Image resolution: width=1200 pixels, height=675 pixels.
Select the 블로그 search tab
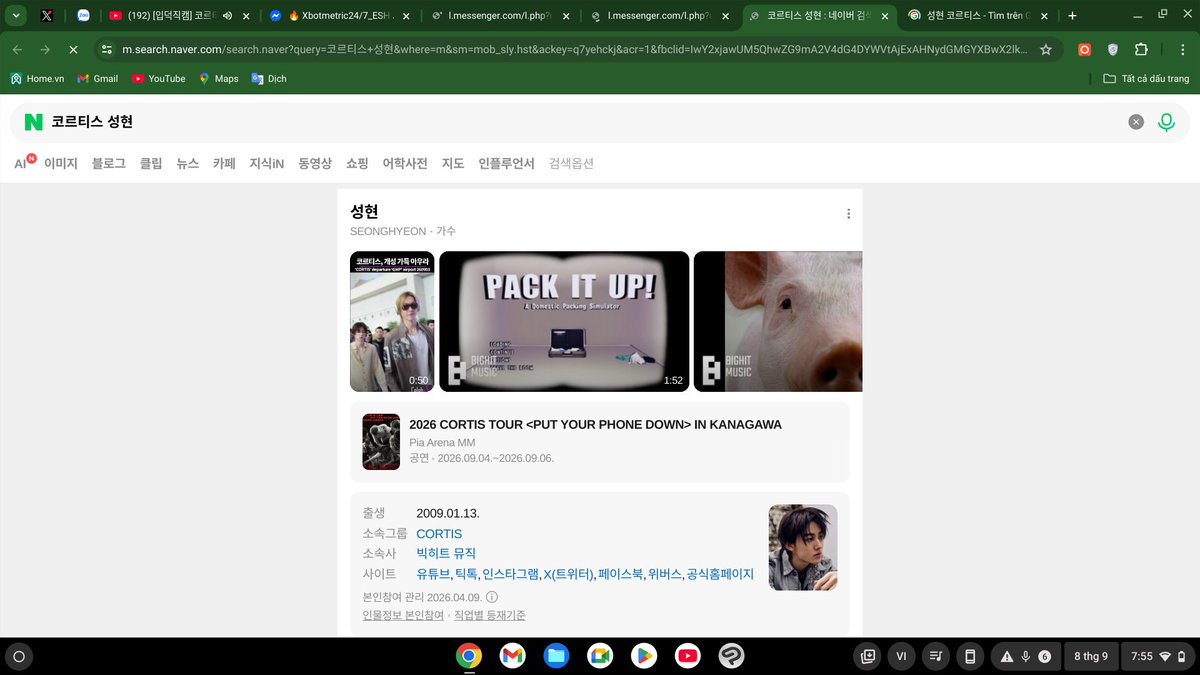[x=109, y=163]
